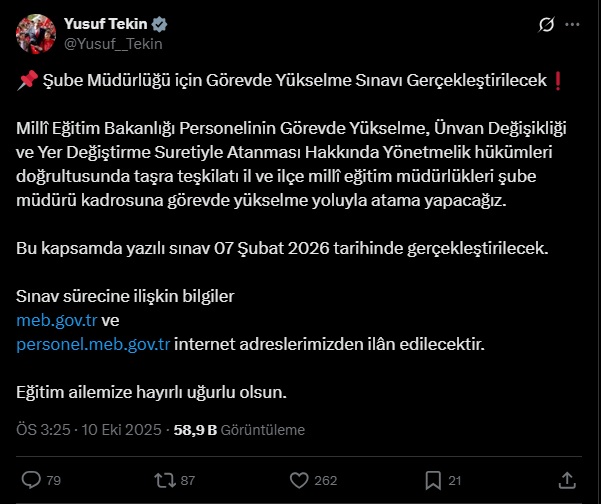Open the @Yusuf__Tekin handle link
The height and width of the screenshot is (504, 601).
point(112,43)
